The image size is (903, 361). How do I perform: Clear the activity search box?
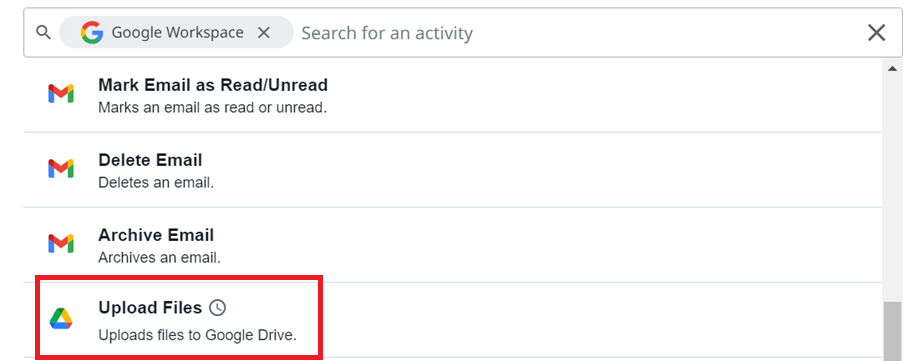876,33
